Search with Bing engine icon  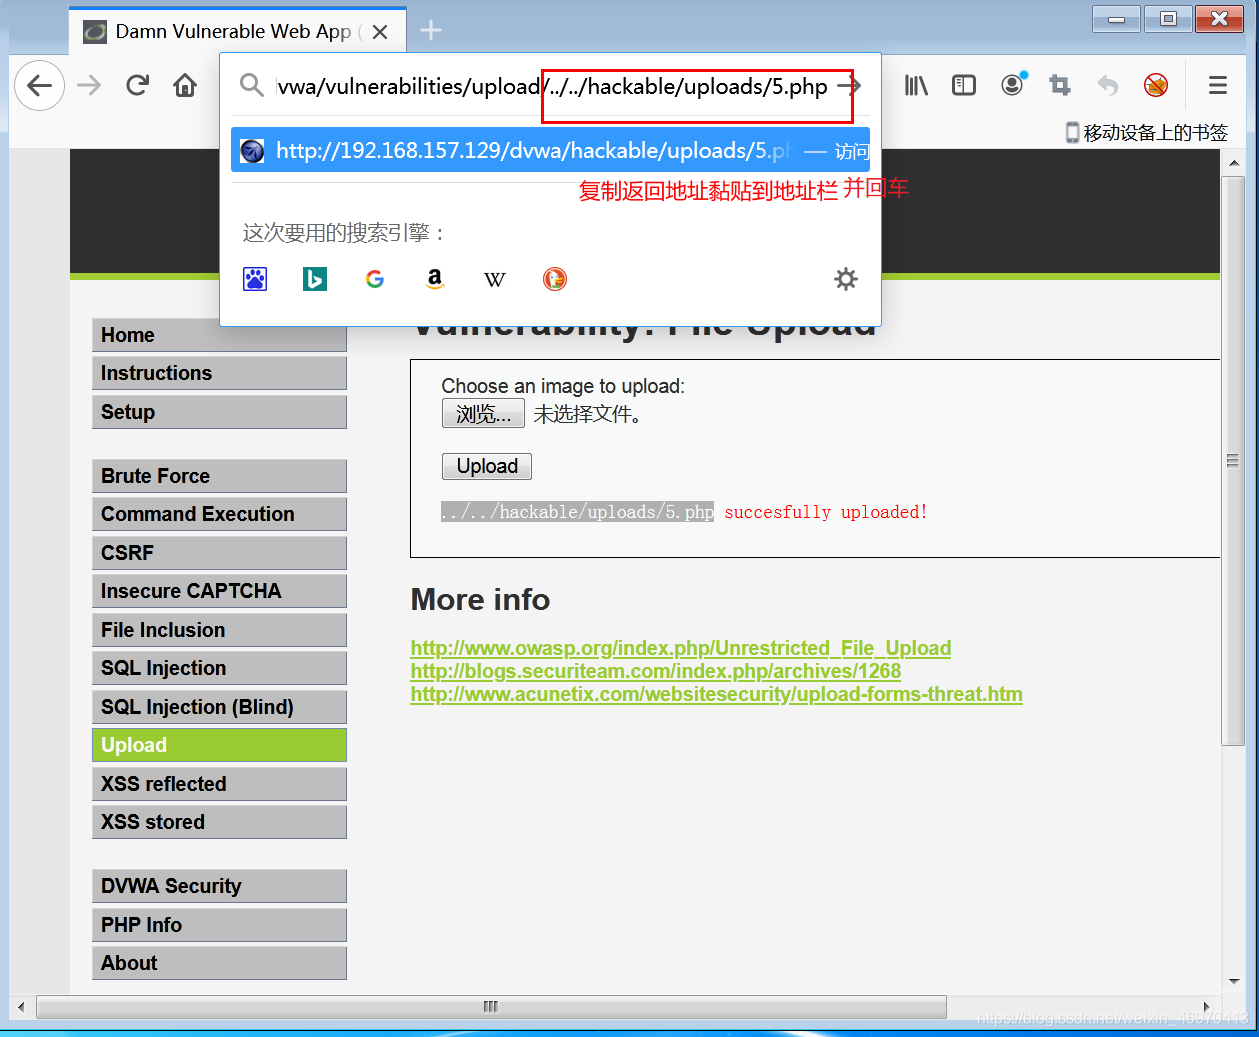pos(315,279)
